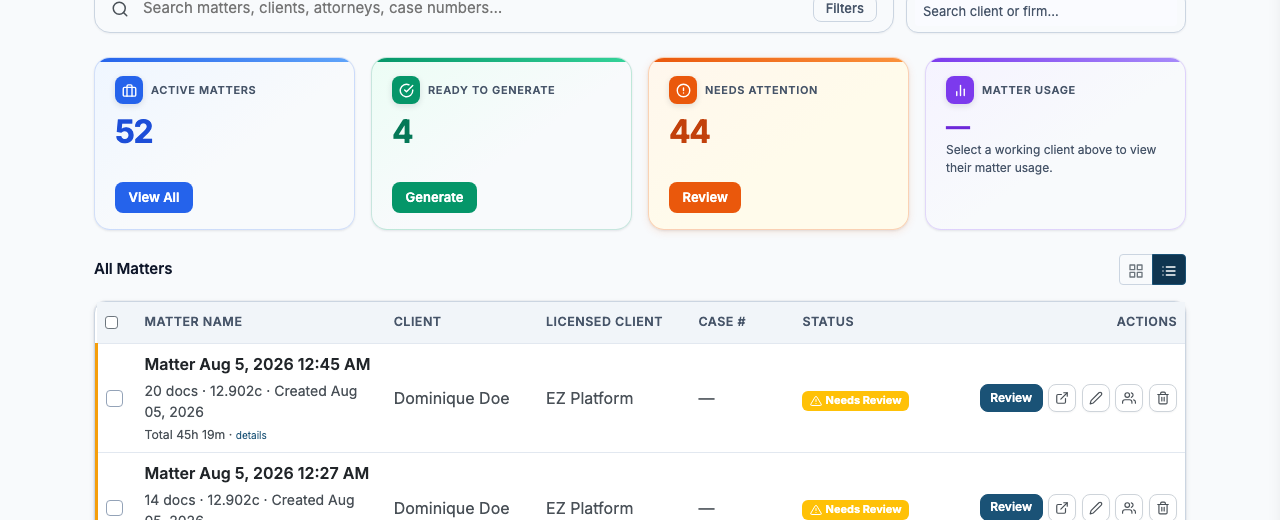Click the Ready to Generate checkmark icon
1280x520 pixels.
point(406,90)
